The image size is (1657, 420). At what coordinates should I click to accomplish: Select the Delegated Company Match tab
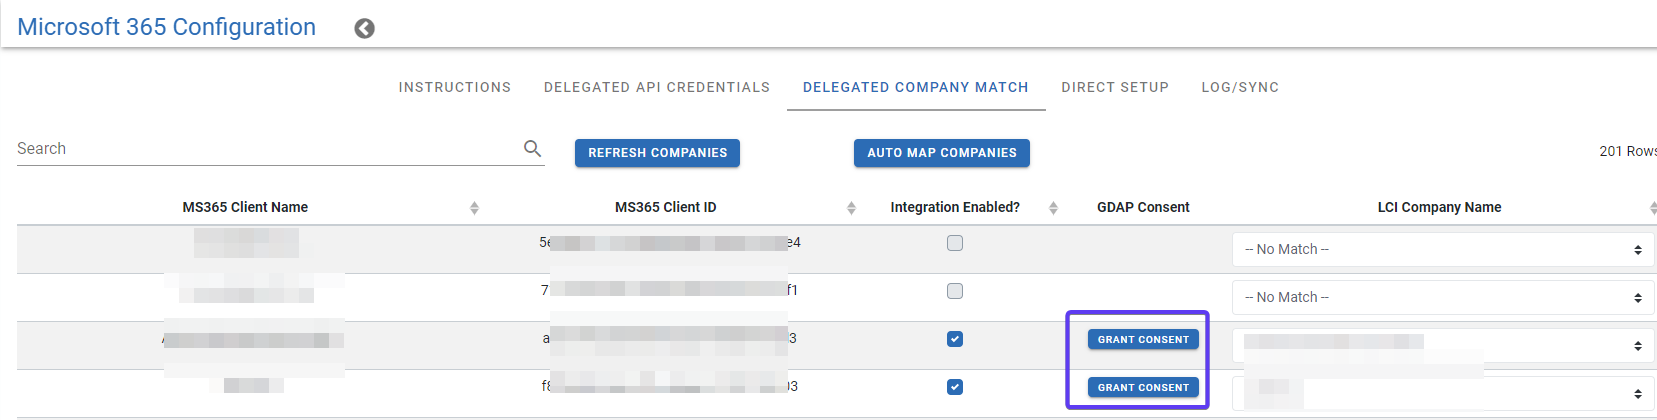pyautogui.click(x=916, y=87)
